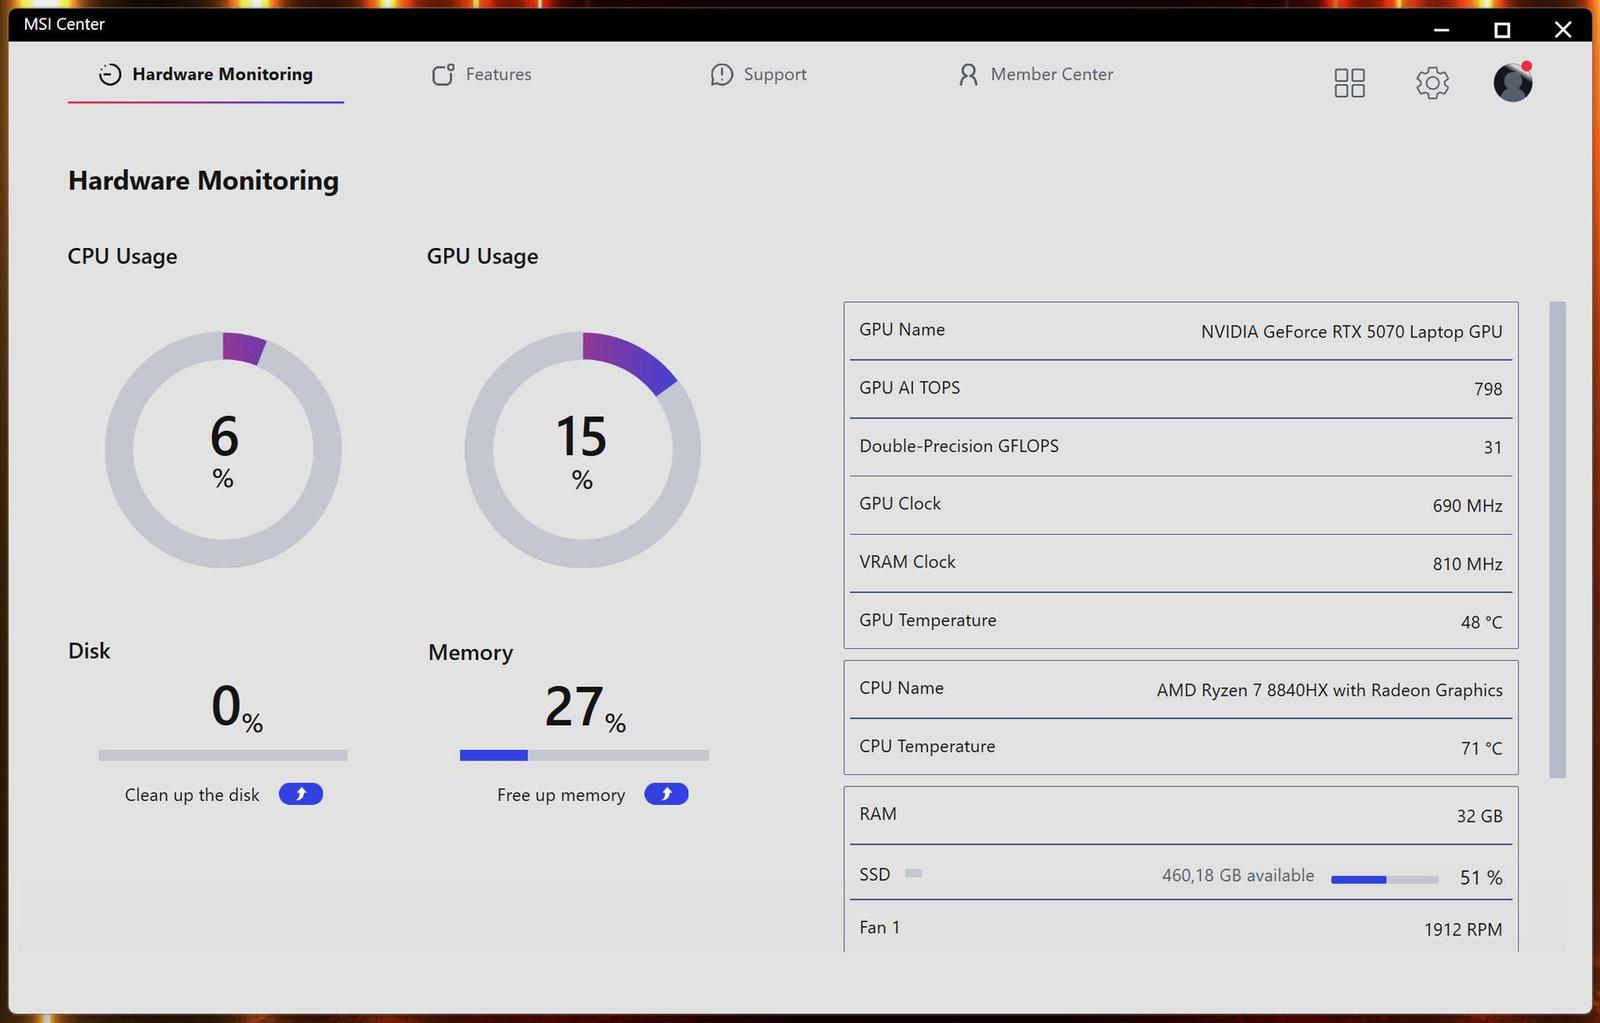
Task: Click the Disk usage progress bar
Action: 223,755
